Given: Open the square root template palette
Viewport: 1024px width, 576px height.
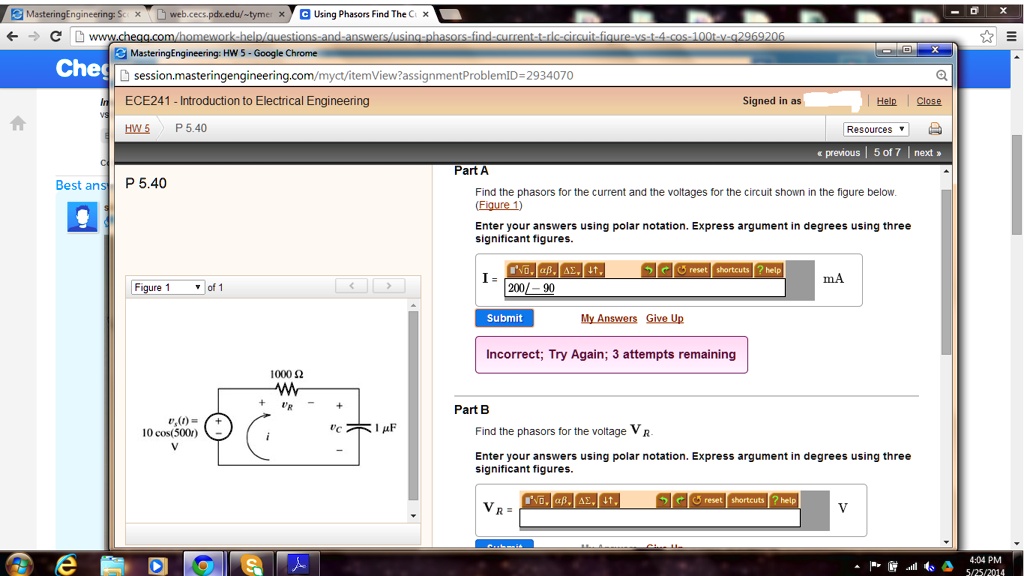Looking at the screenshot, I should (523, 270).
